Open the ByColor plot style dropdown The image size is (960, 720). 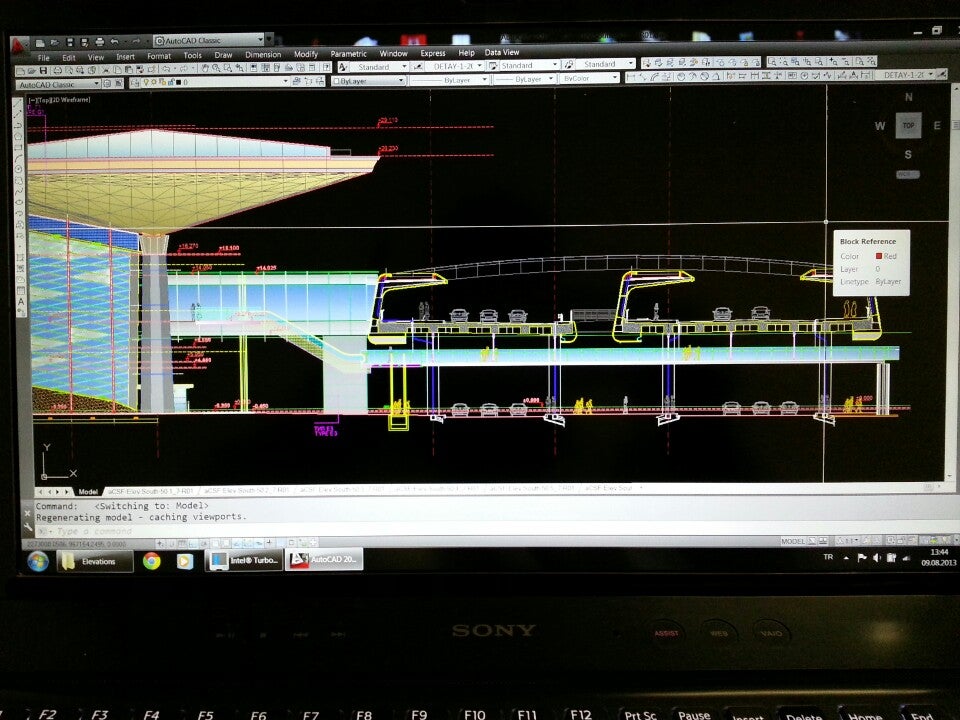[x=590, y=78]
